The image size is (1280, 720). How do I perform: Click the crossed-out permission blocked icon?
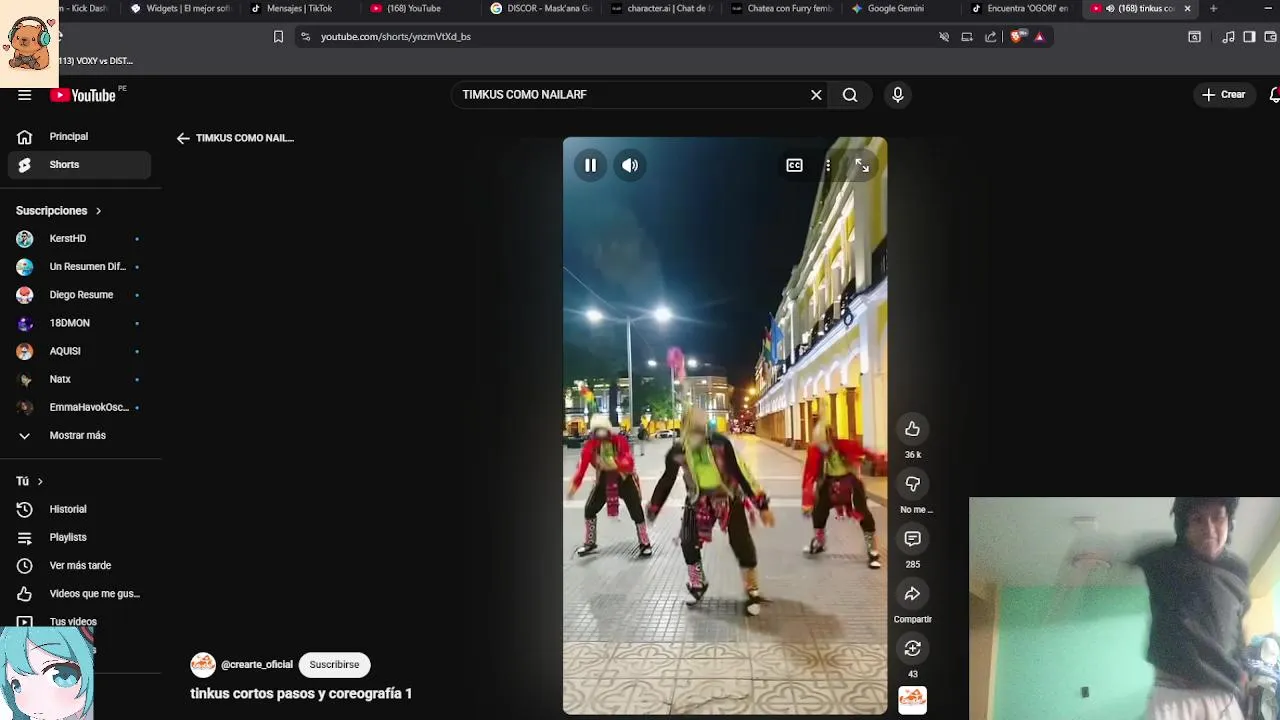(944, 37)
